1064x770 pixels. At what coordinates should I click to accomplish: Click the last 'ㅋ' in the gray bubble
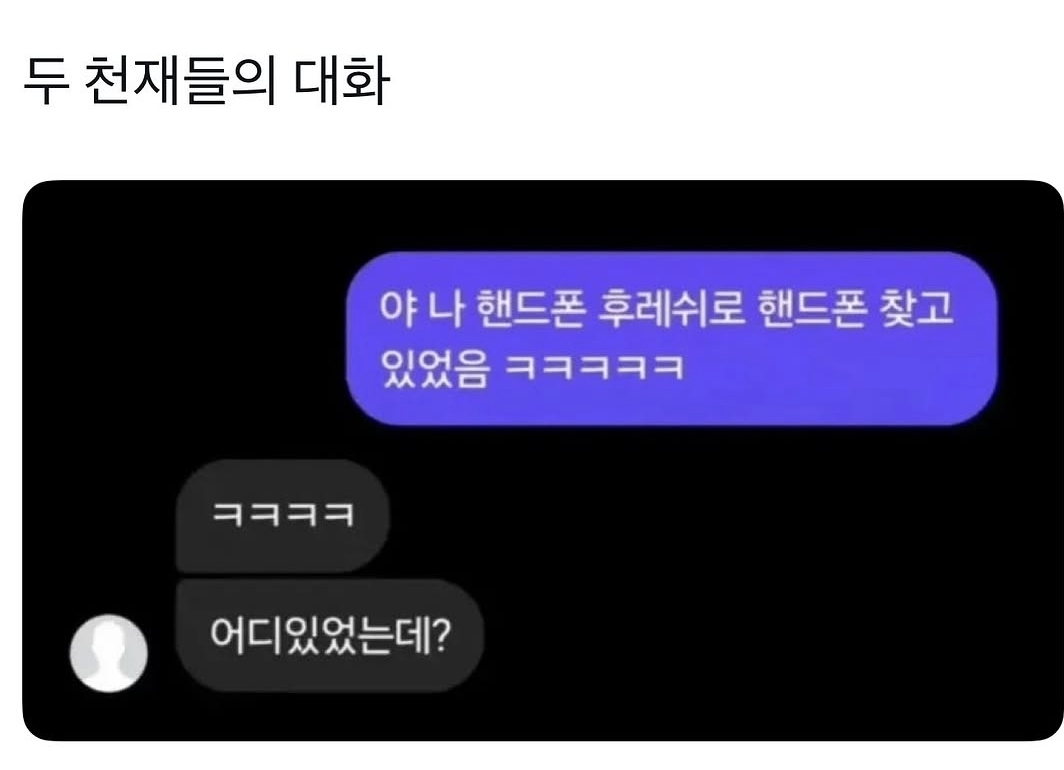(337, 514)
